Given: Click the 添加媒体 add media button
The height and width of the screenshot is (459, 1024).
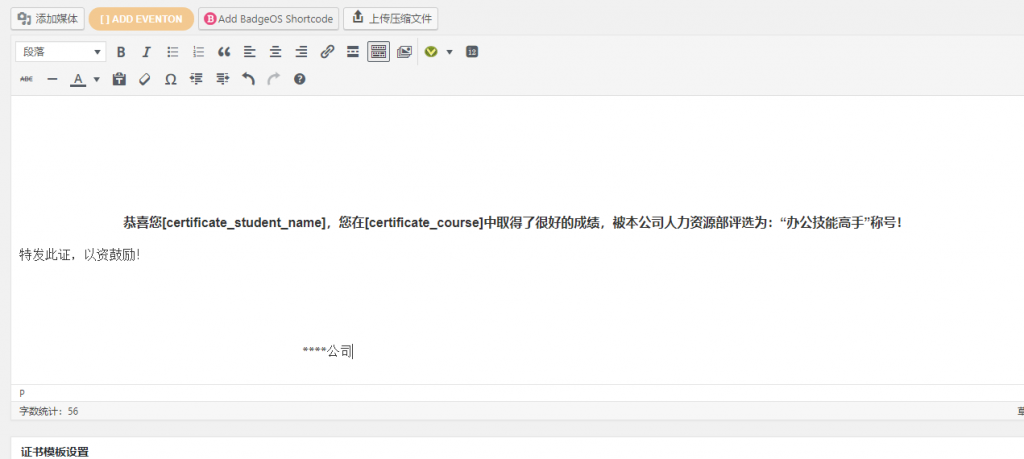Looking at the screenshot, I should click(x=48, y=18).
